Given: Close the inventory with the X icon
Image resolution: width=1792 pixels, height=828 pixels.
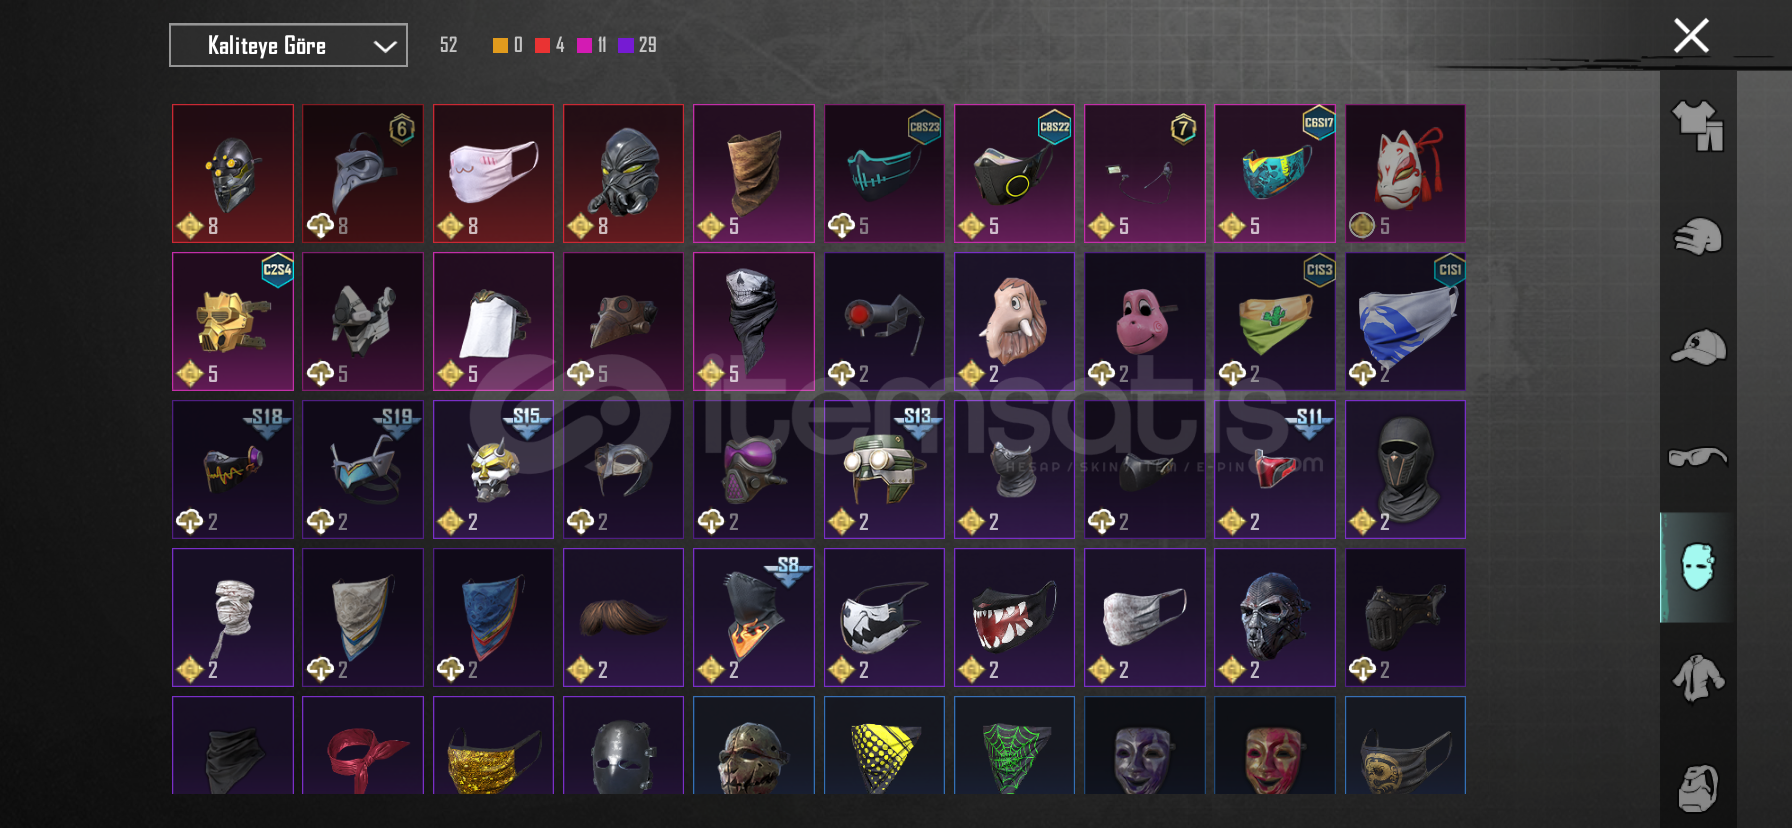Looking at the screenshot, I should 1691,36.
